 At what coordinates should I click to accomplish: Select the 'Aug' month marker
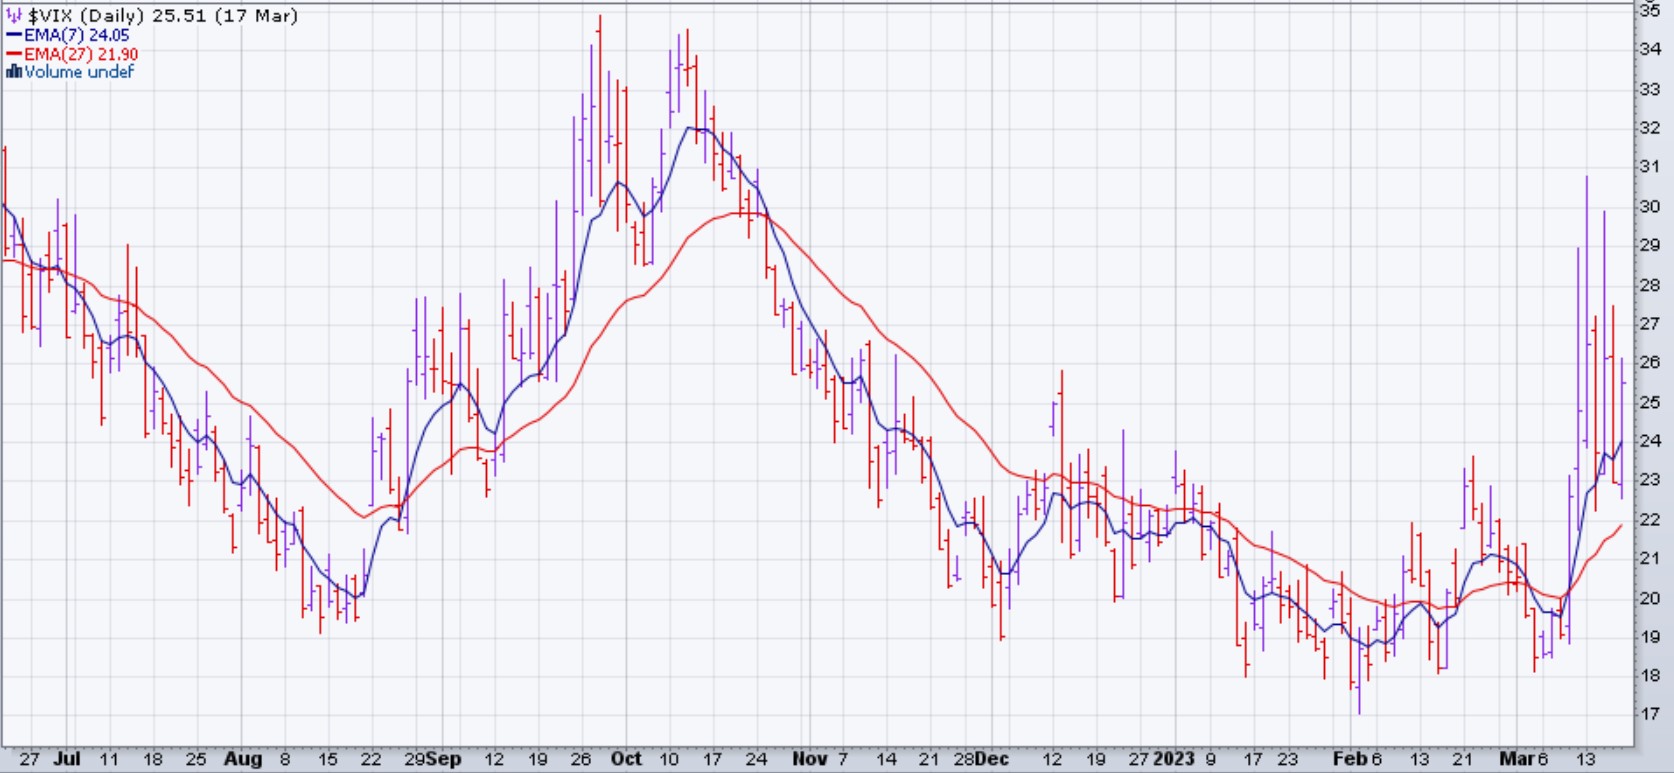(x=243, y=759)
